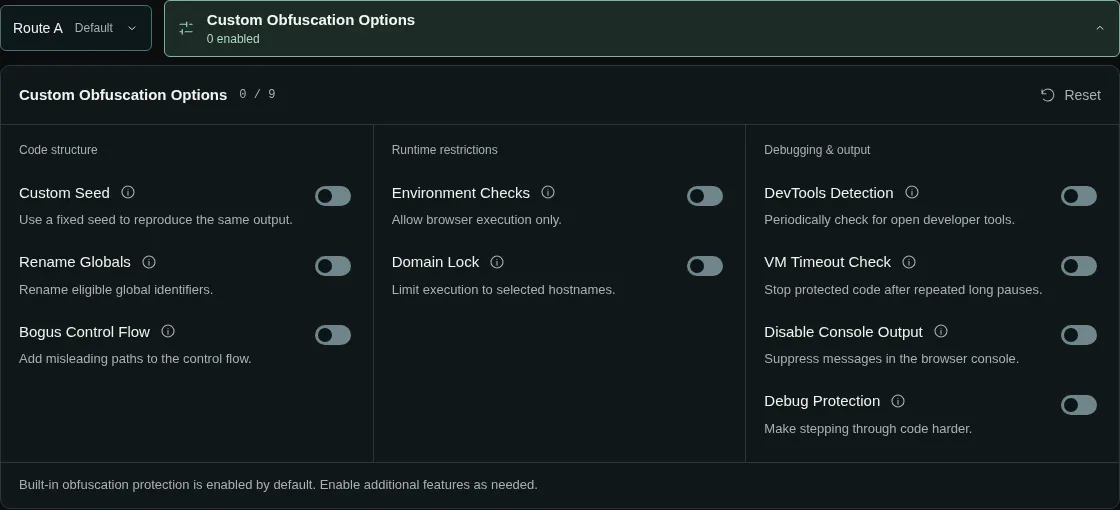
Task: Click the Rename Globals label
Action: point(75,262)
